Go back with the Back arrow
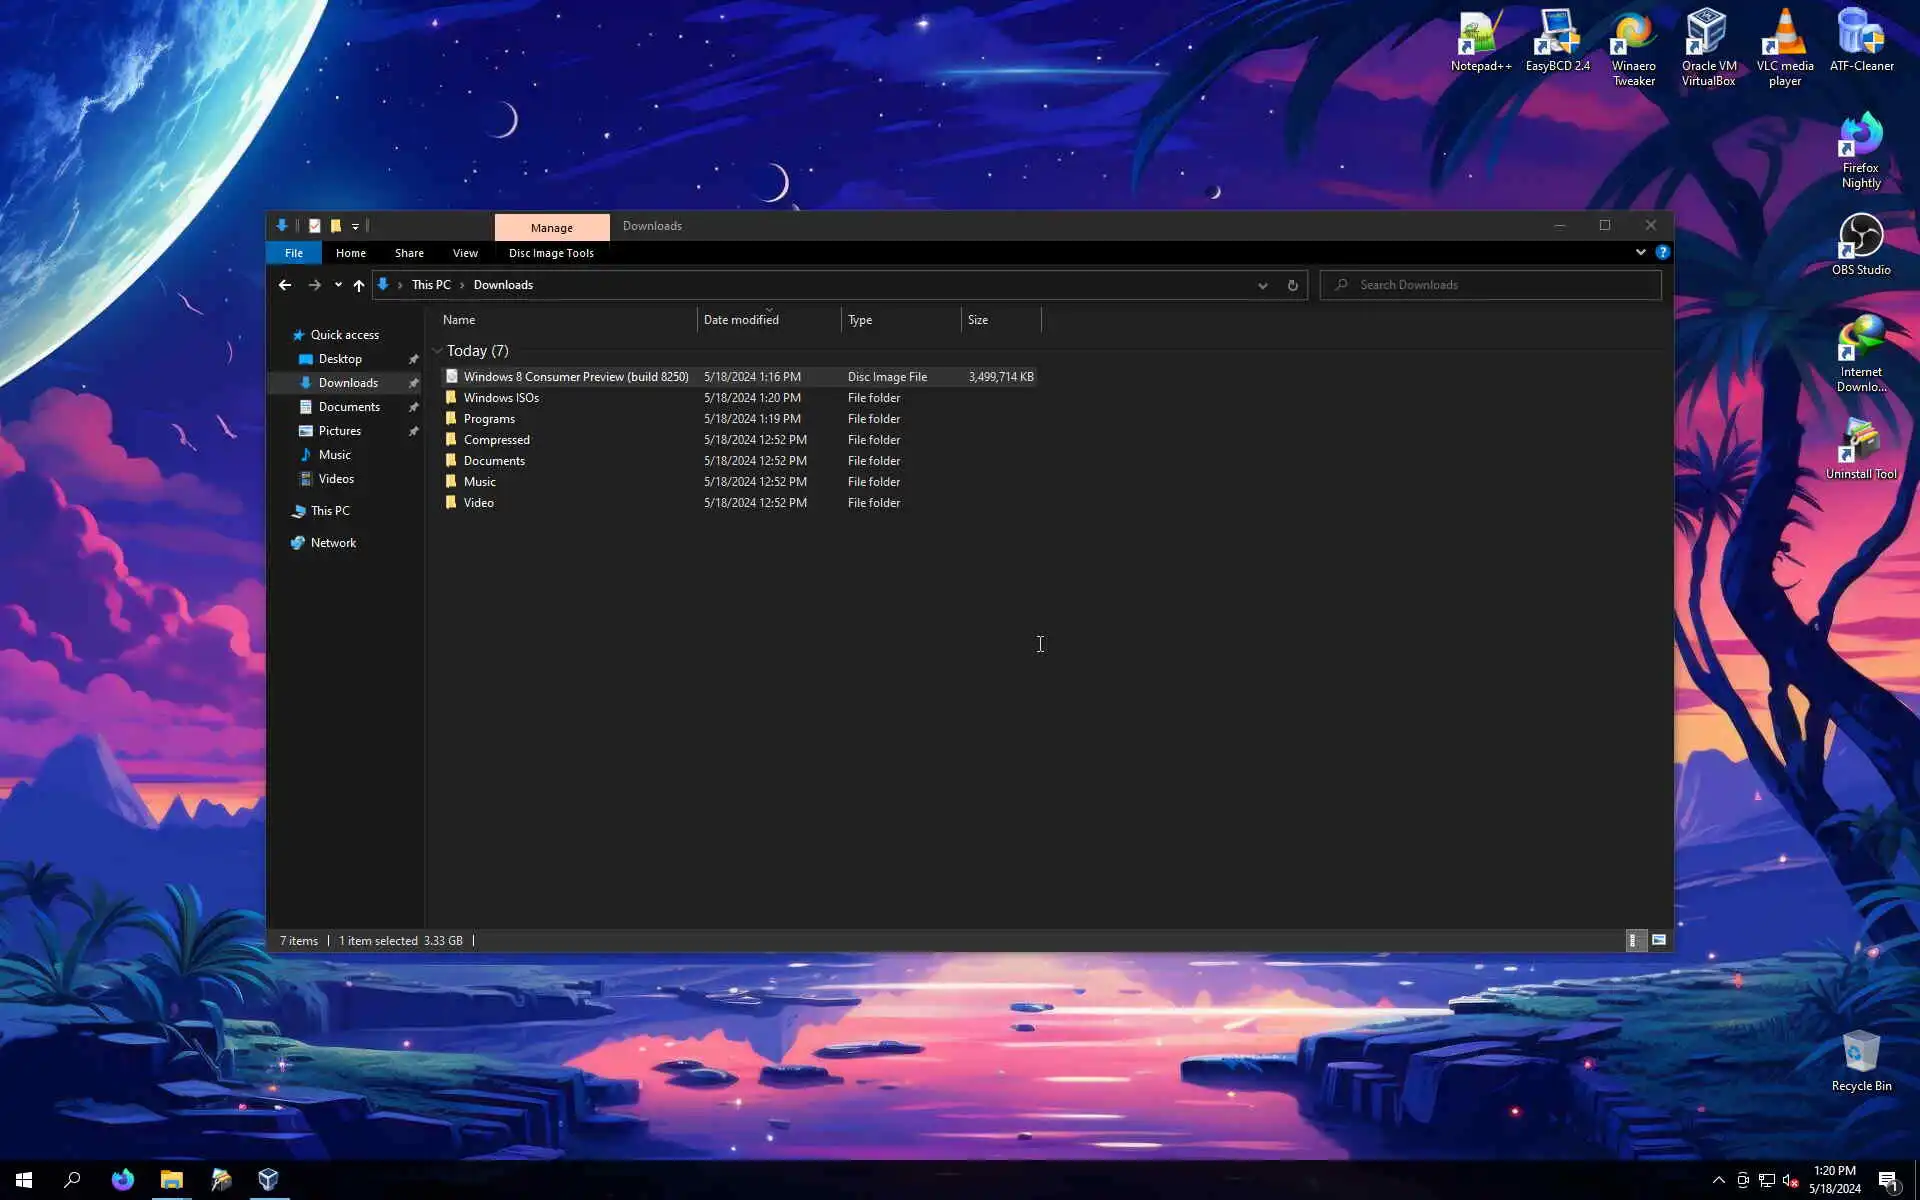The image size is (1920, 1200). 285,285
